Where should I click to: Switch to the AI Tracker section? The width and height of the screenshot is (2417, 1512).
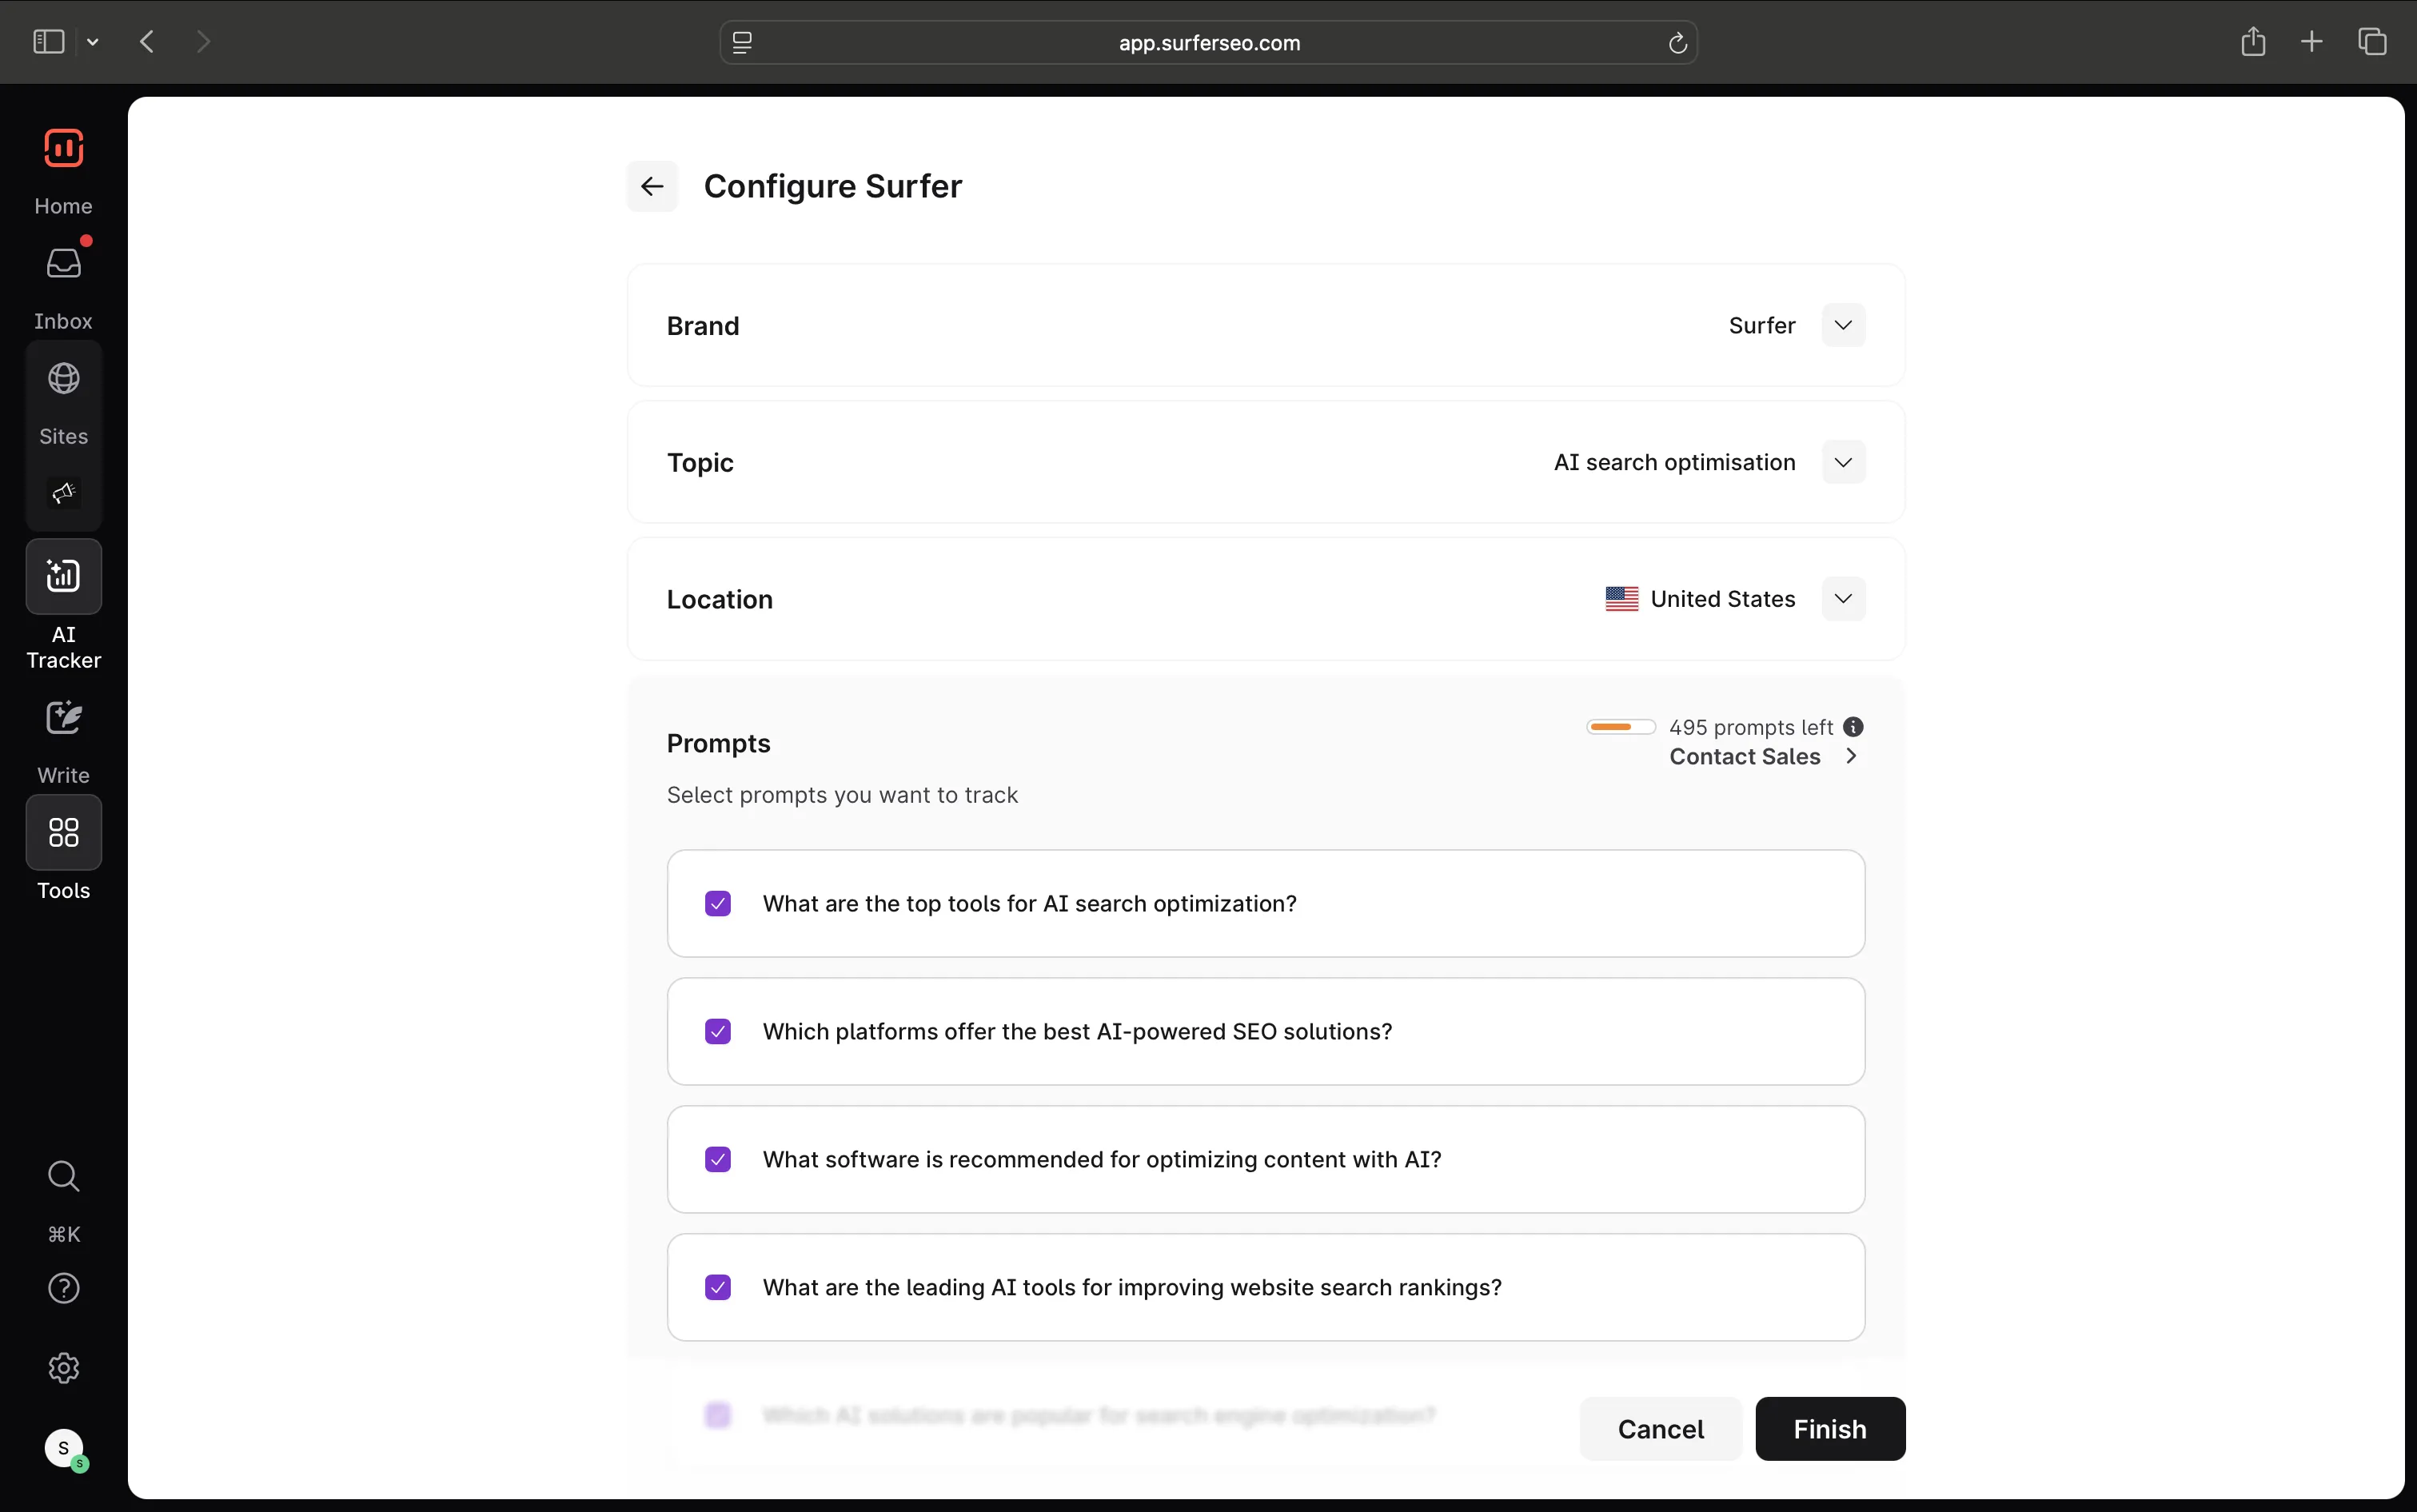[x=63, y=577]
